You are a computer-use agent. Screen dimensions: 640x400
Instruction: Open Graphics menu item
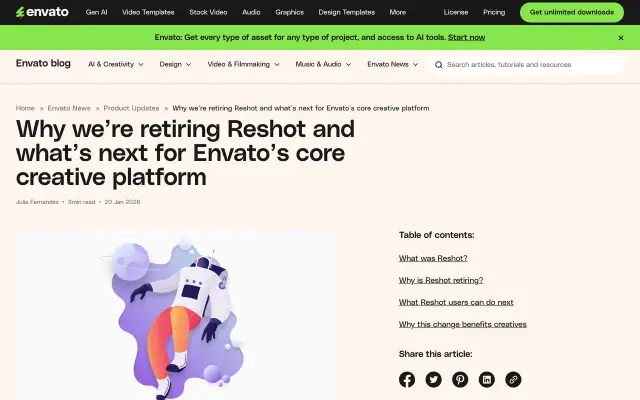[x=289, y=12]
